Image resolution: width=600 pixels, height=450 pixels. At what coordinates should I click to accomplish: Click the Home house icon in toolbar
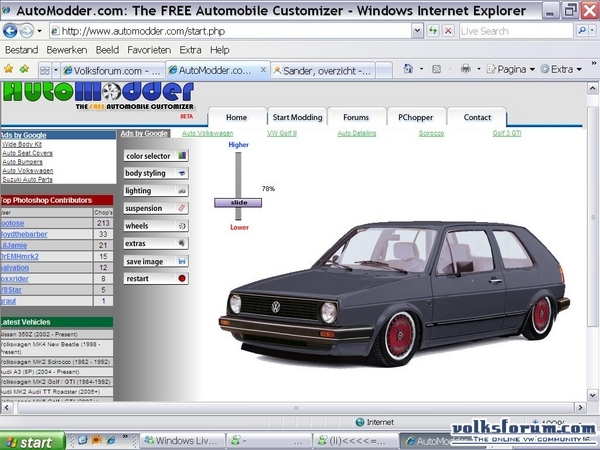tap(408, 69)
